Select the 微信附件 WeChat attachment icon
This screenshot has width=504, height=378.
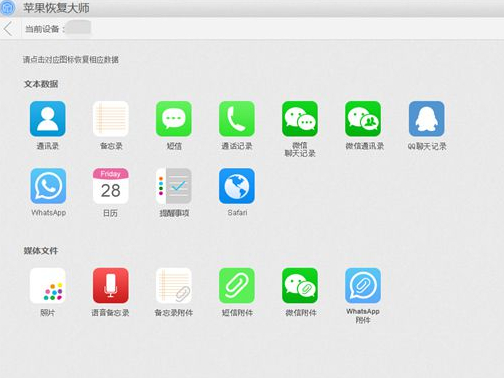pos(300,286)
